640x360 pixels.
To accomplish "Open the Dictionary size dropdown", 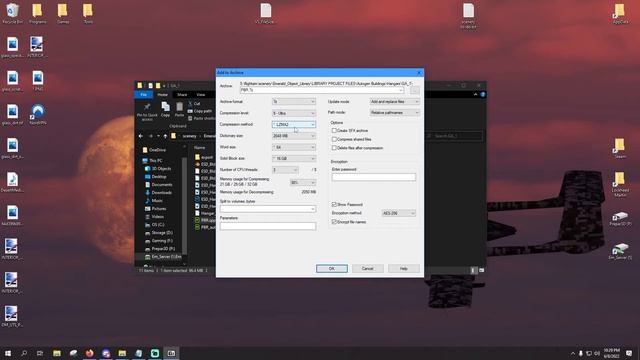I will (294, 136).
